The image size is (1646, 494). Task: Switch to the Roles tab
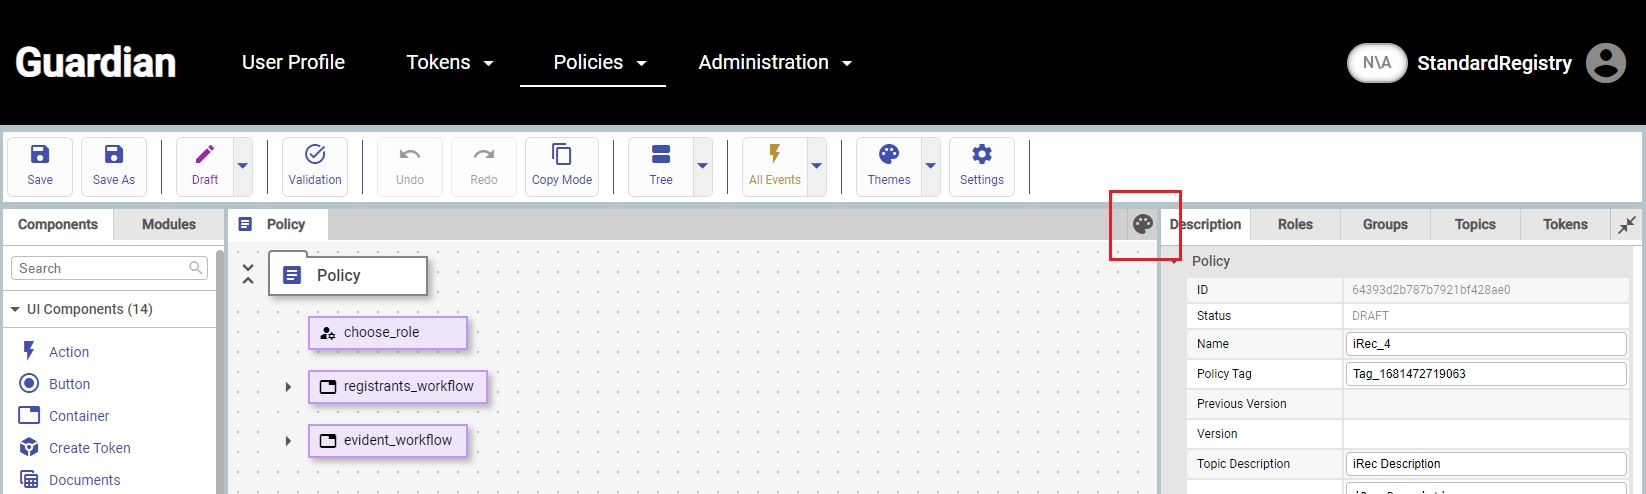[1295, 224]
